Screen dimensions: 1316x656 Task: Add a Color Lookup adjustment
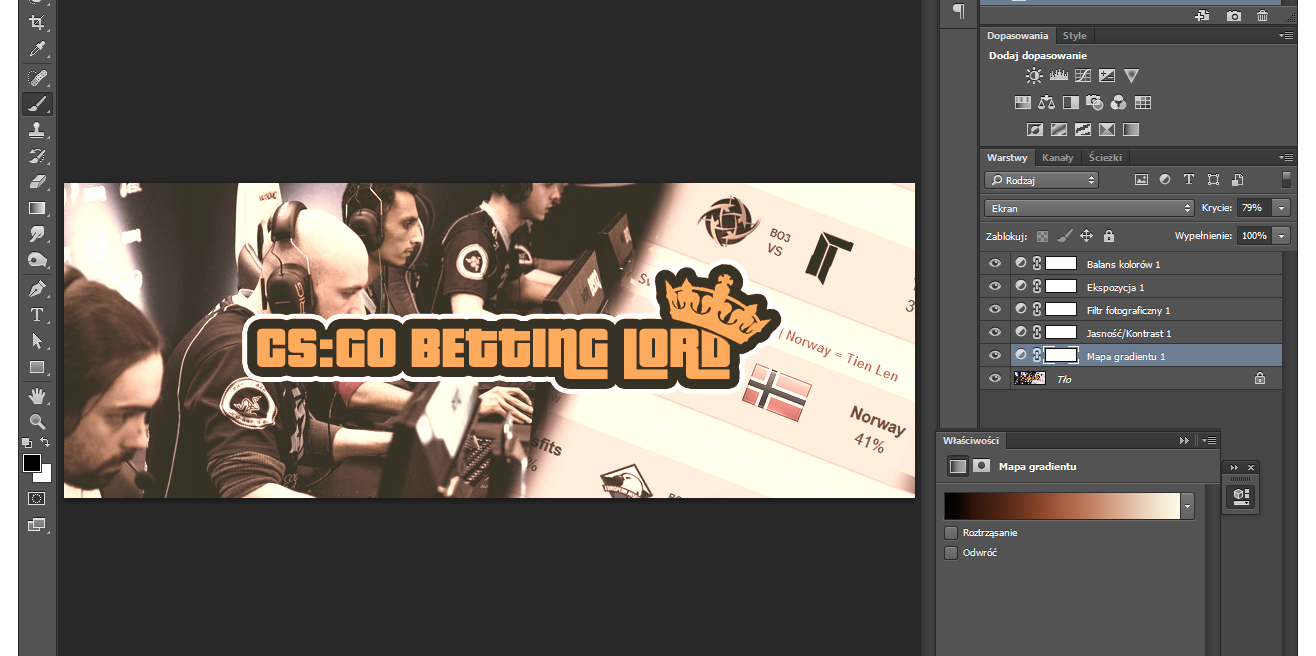(x=1143, y=102)
